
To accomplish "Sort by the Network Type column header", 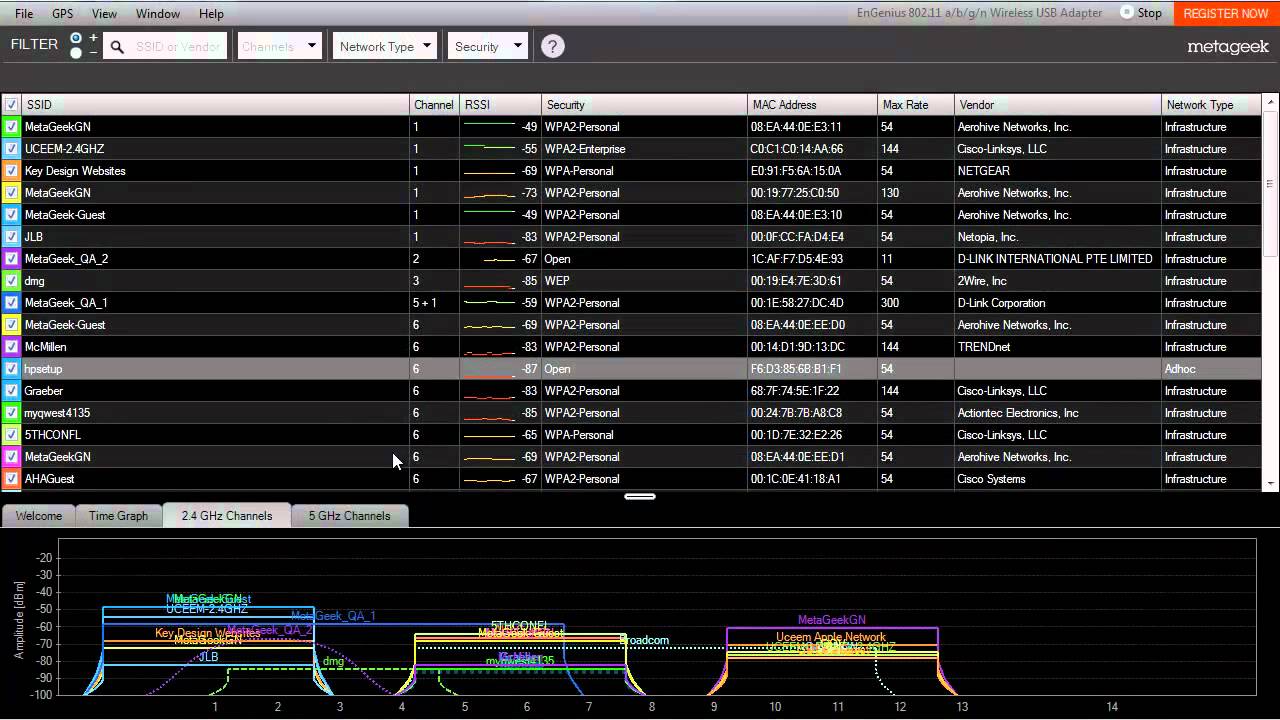I will [x=1212, y=104].
